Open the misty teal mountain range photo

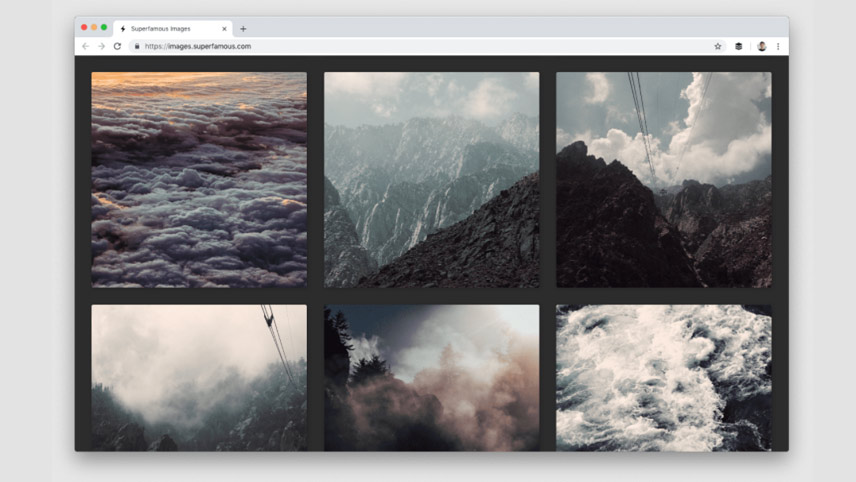pyautogui.click(x=431, y=180)
